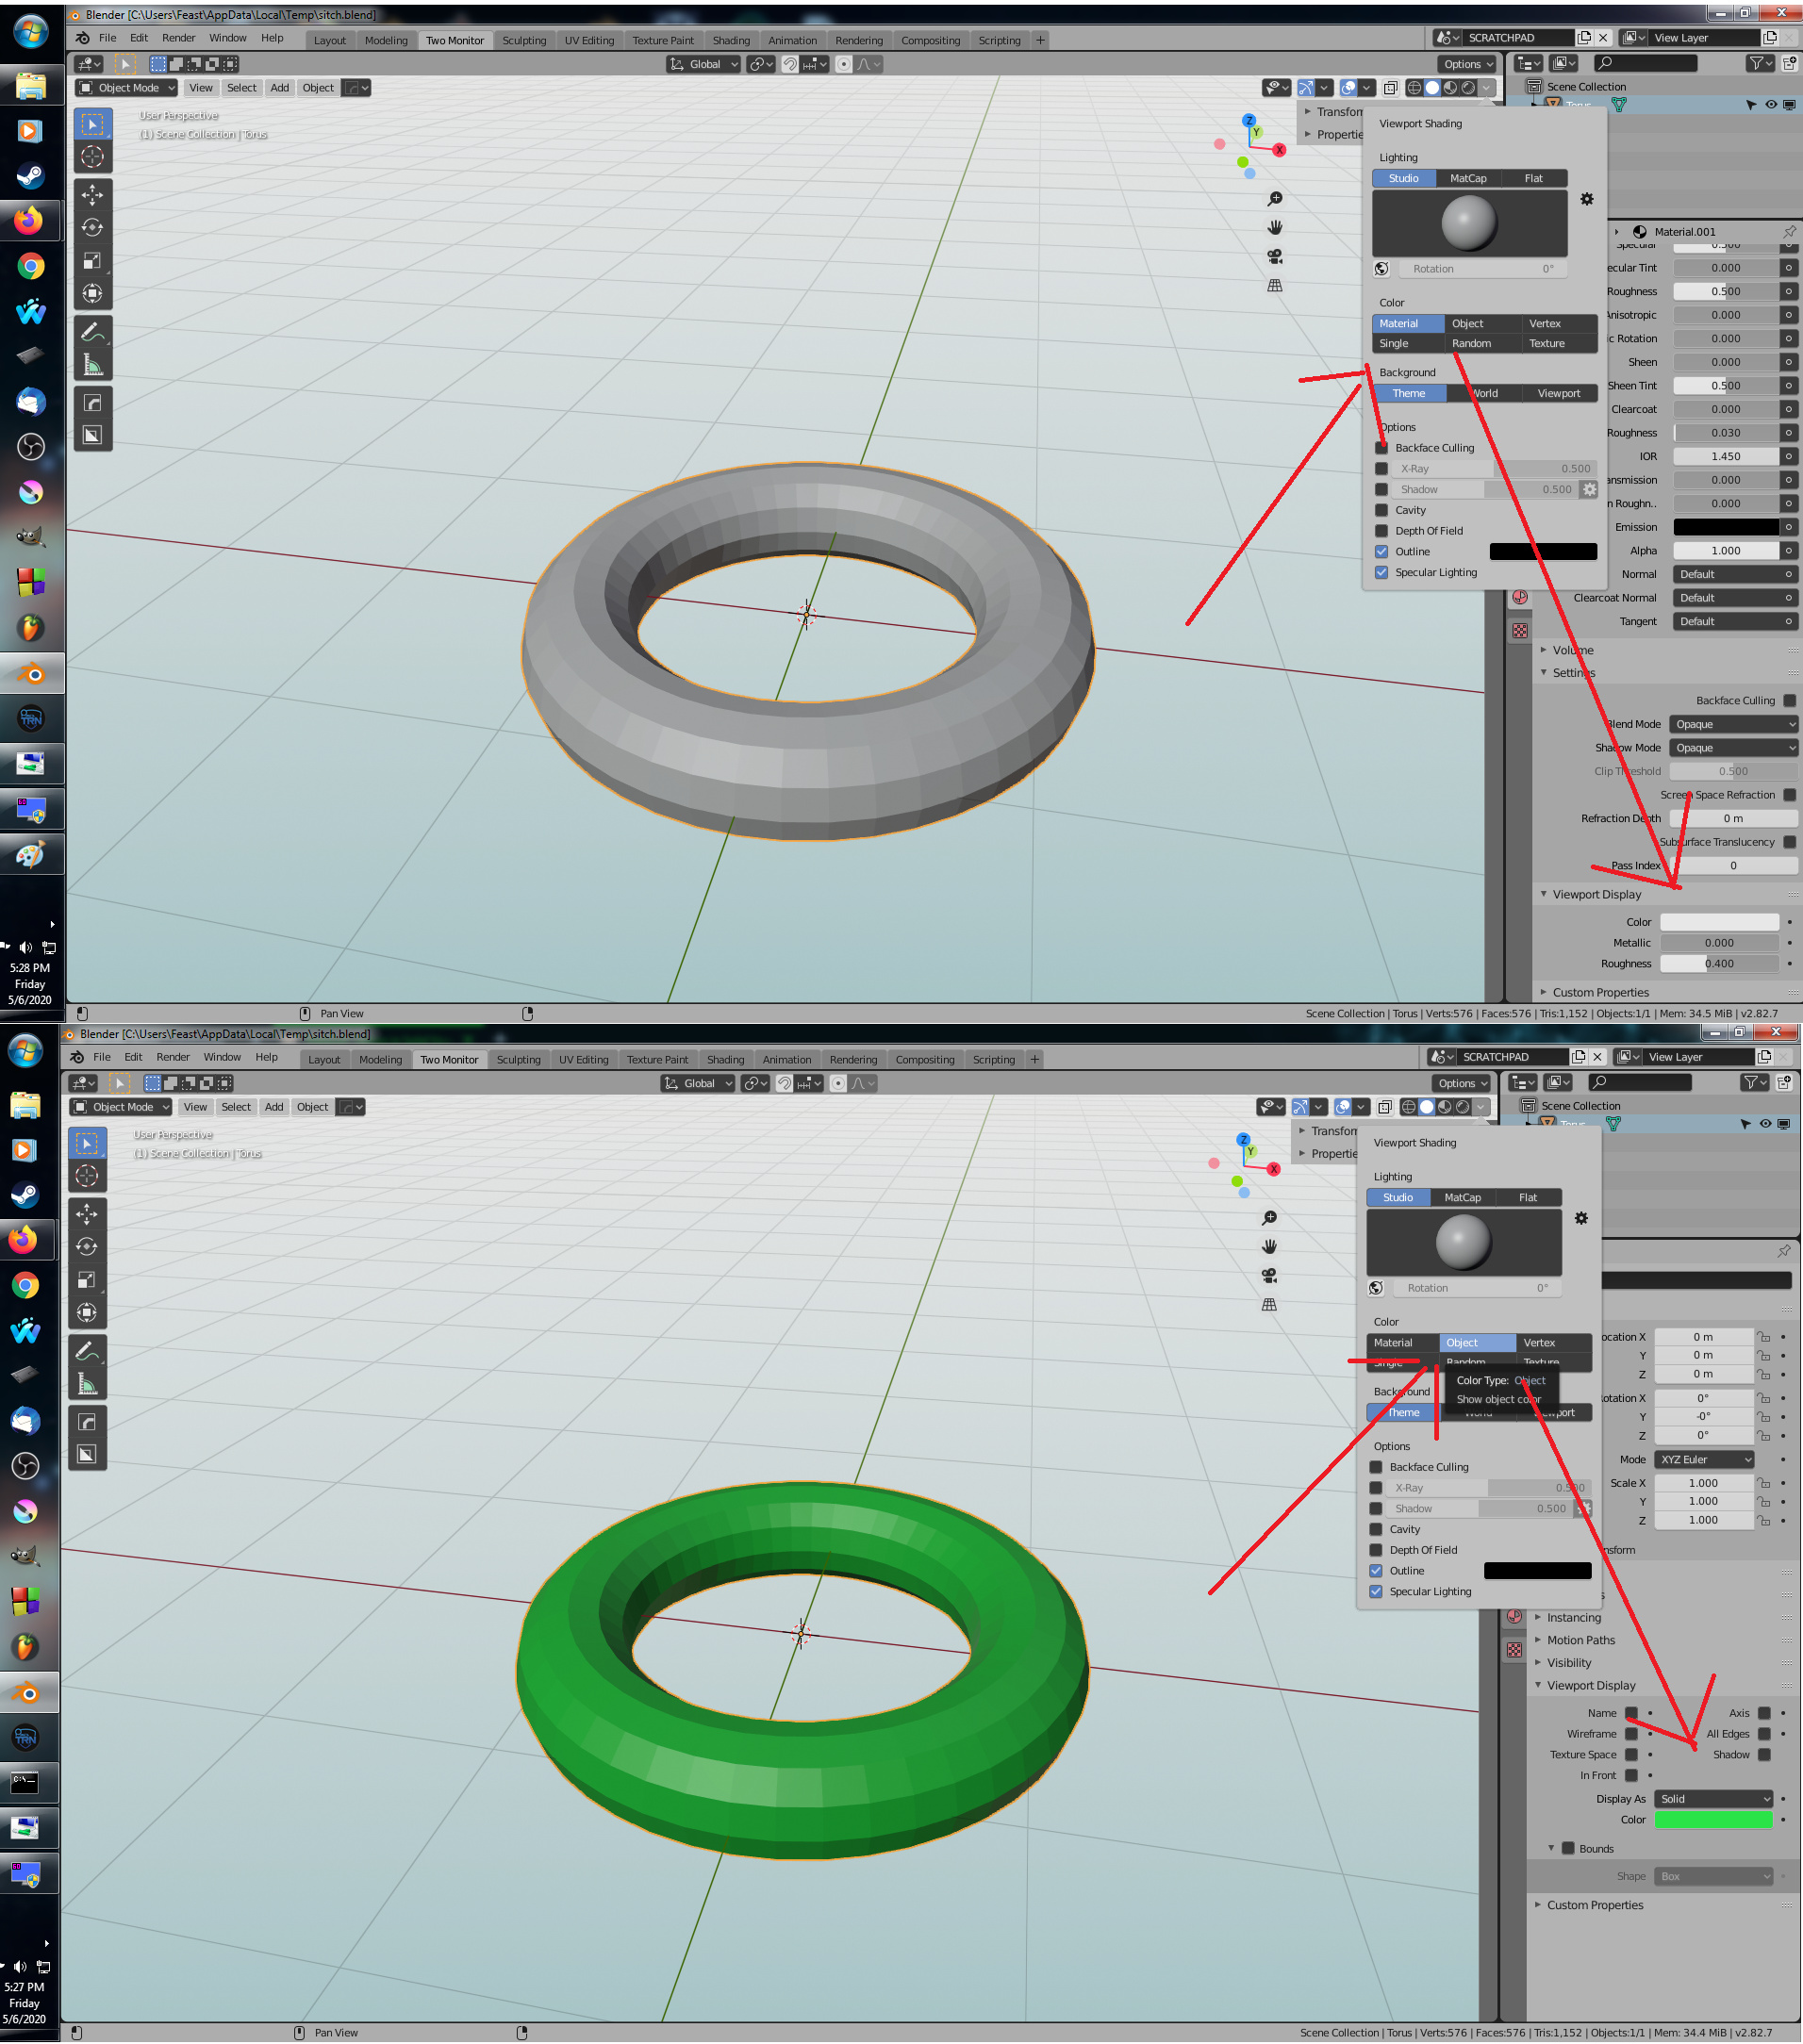Viewport: 1803px width, 2044px height.
Task: Choose Random color type in gray torus window
Action: tap(1472, 344)
